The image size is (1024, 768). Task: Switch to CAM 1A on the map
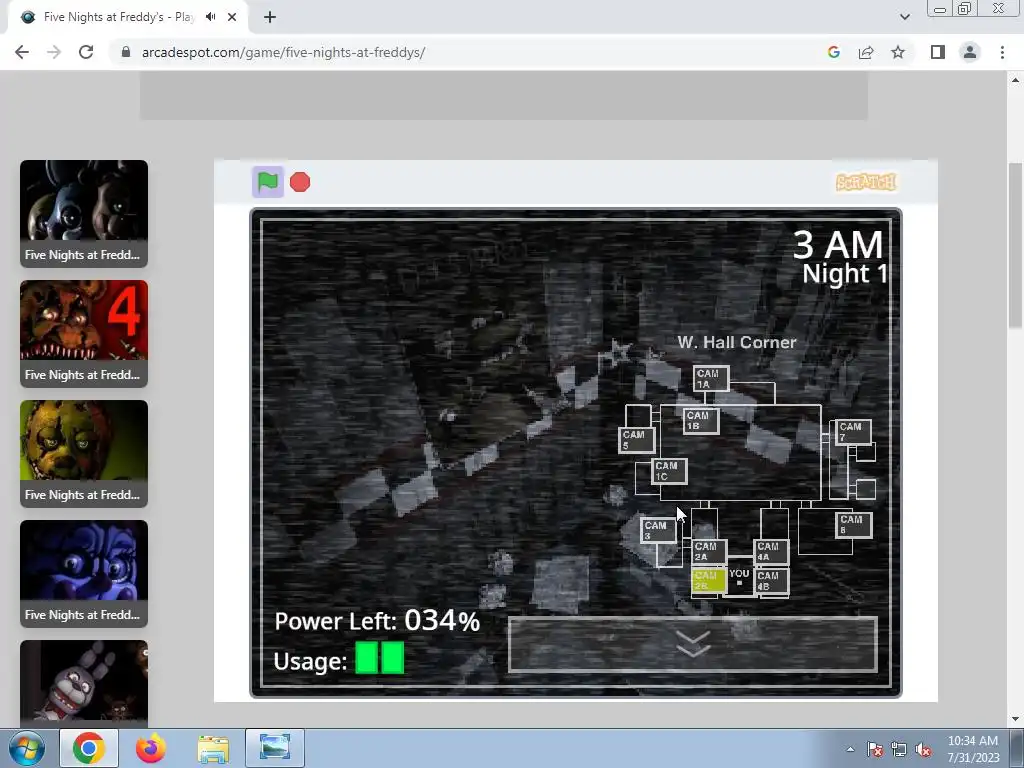point(711,379)
